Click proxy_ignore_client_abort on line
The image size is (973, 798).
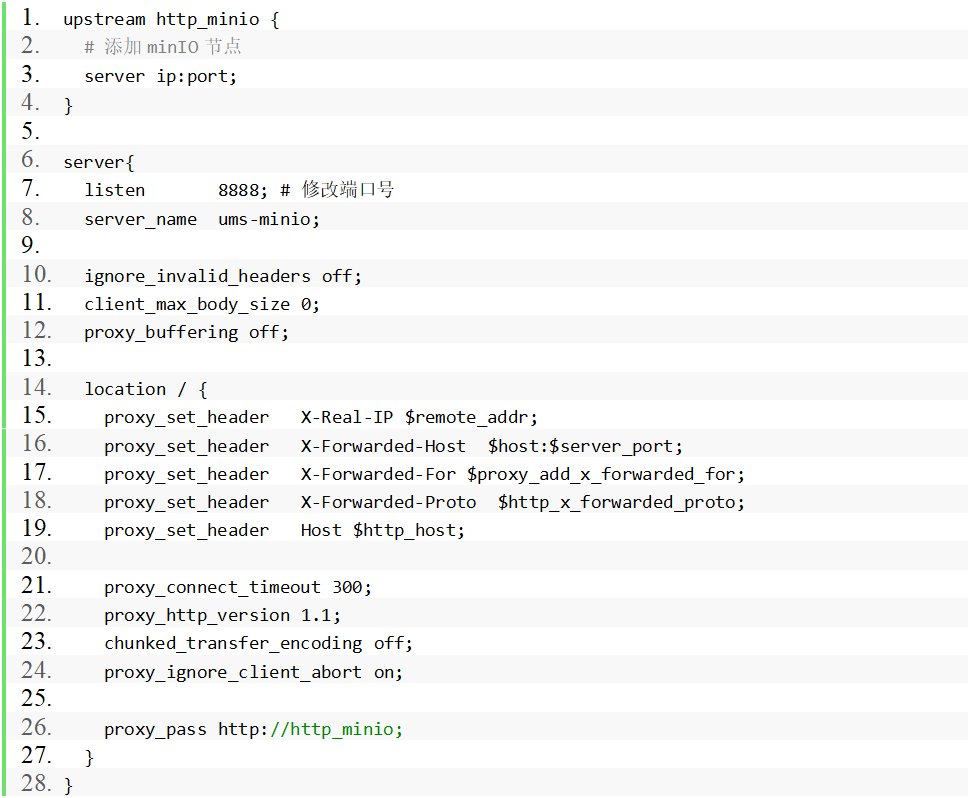tap(254, 673)
